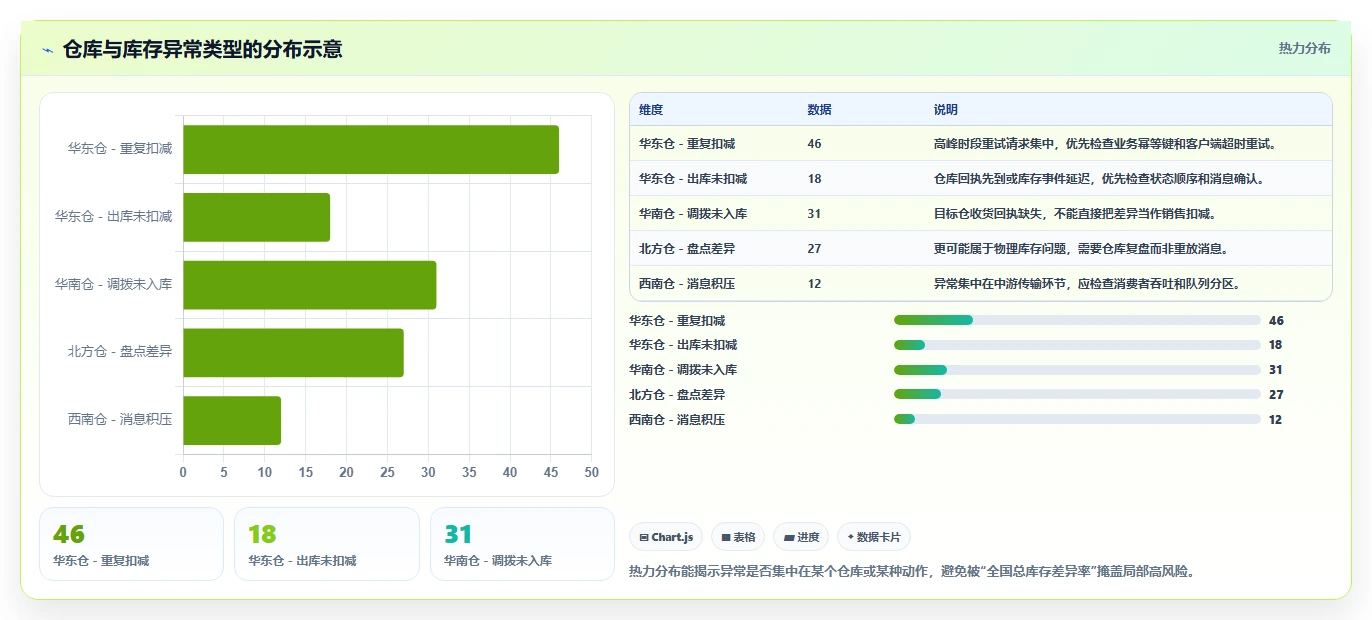Click the 热力分布 label in header
This screenshot has width=1372, height=620.
point(1304,48)
